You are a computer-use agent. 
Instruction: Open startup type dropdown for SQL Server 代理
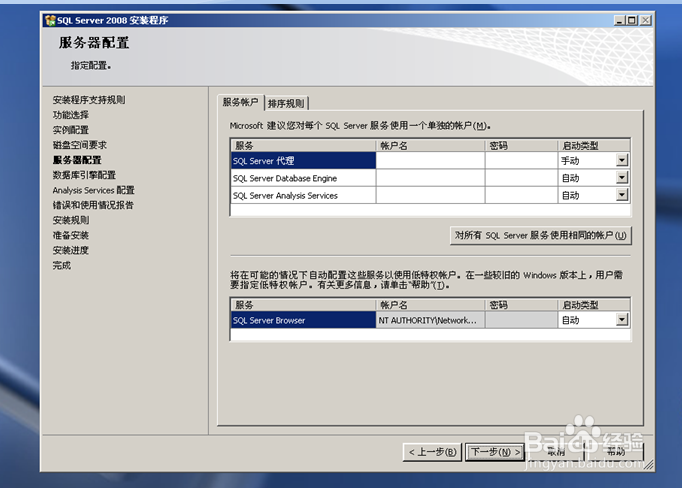tap(622, 160)
